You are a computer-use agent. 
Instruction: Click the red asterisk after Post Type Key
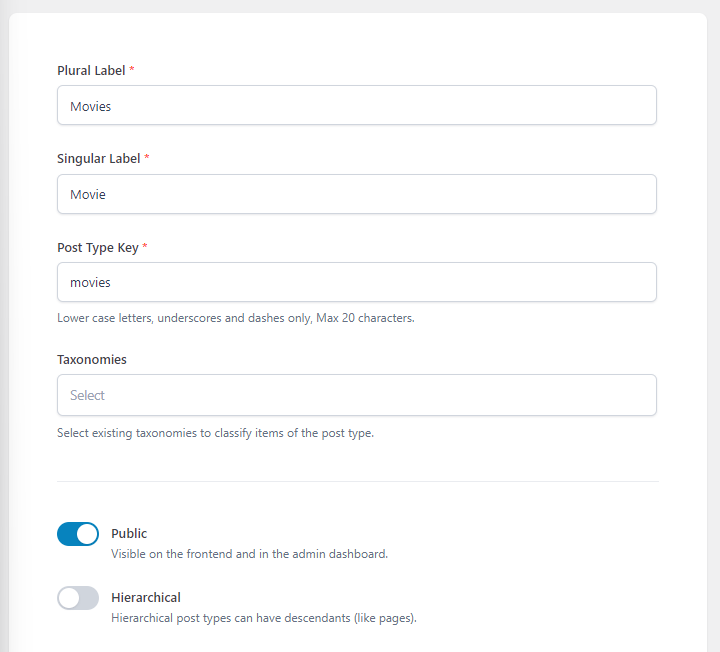145,247
